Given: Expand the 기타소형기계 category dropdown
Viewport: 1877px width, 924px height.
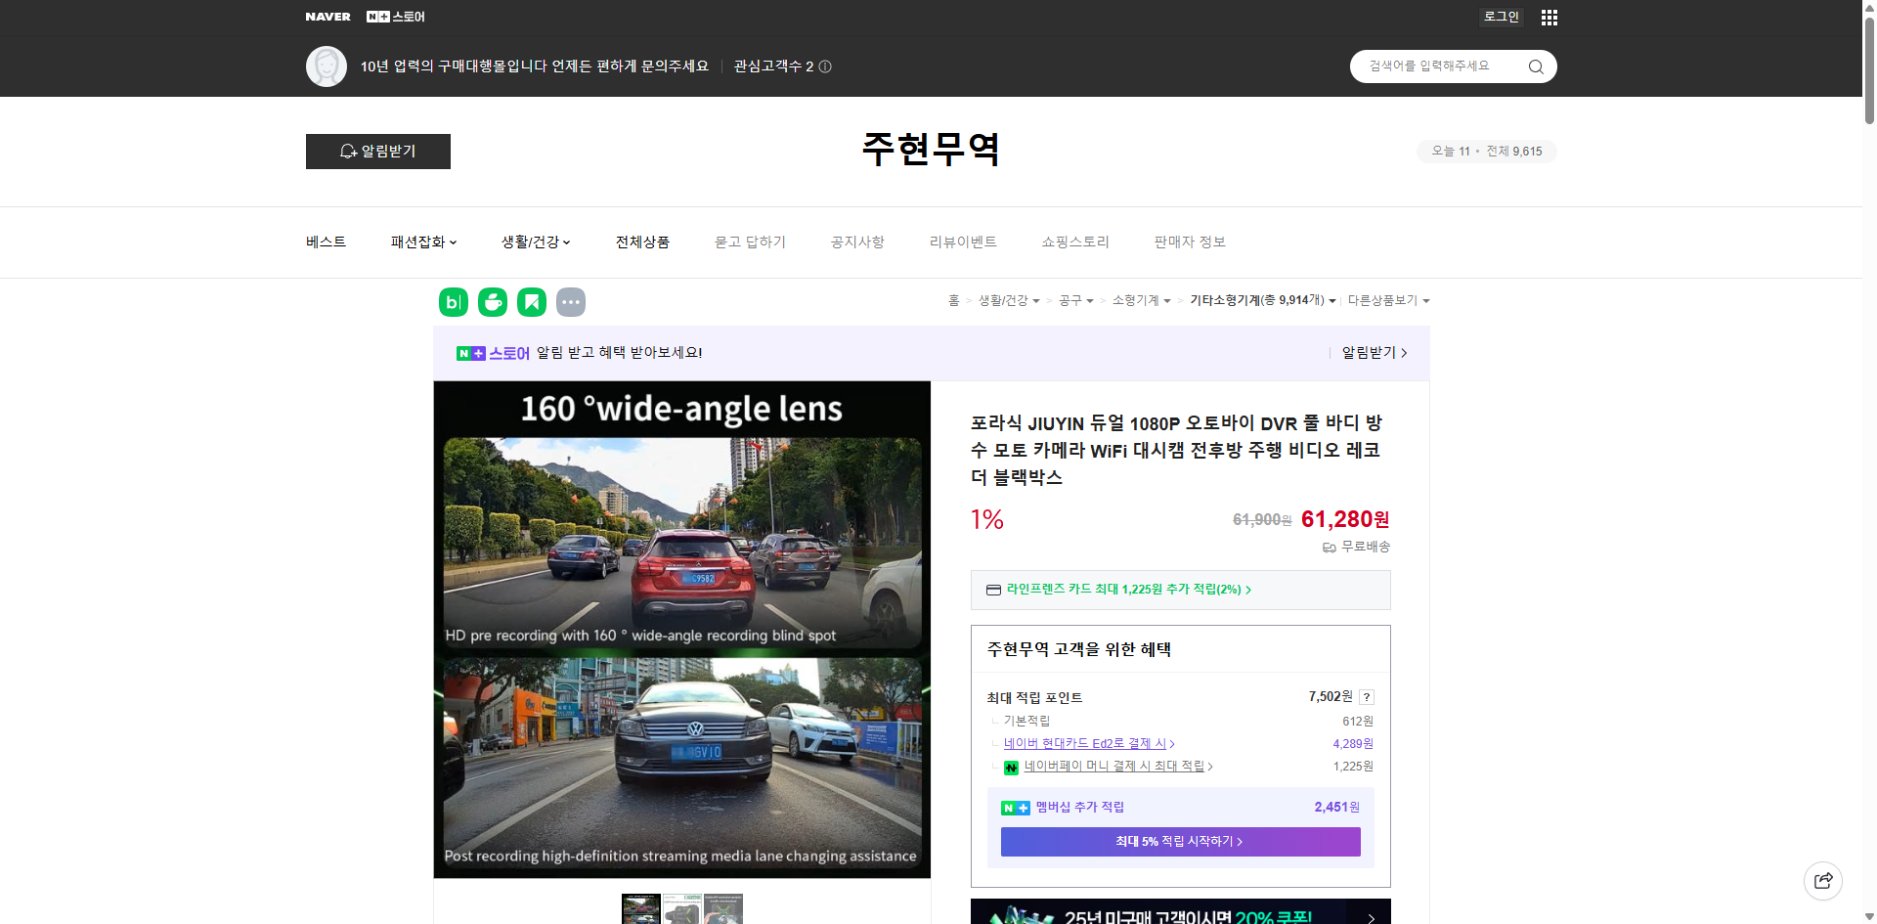Looking at the screenshot, I should (x=1259, y=300).
